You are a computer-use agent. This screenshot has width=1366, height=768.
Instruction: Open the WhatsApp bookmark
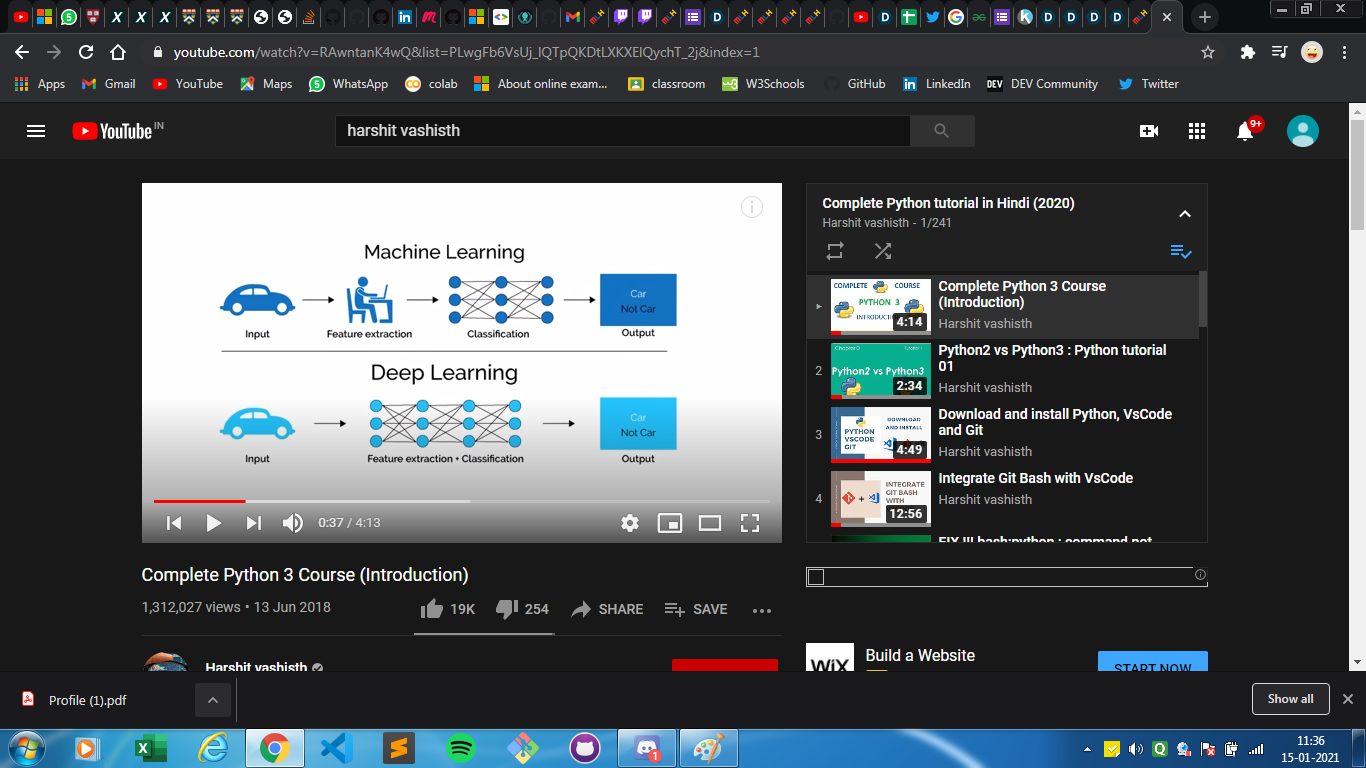[349, 84]
